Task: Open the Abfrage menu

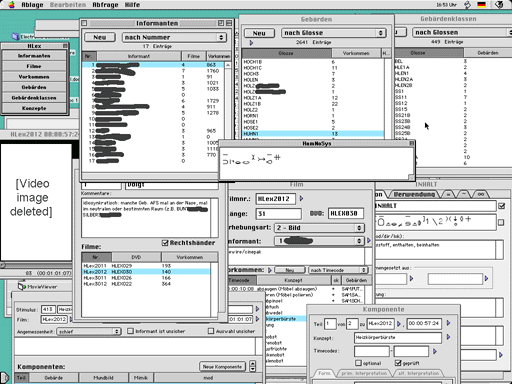Action: pos(105,5)
